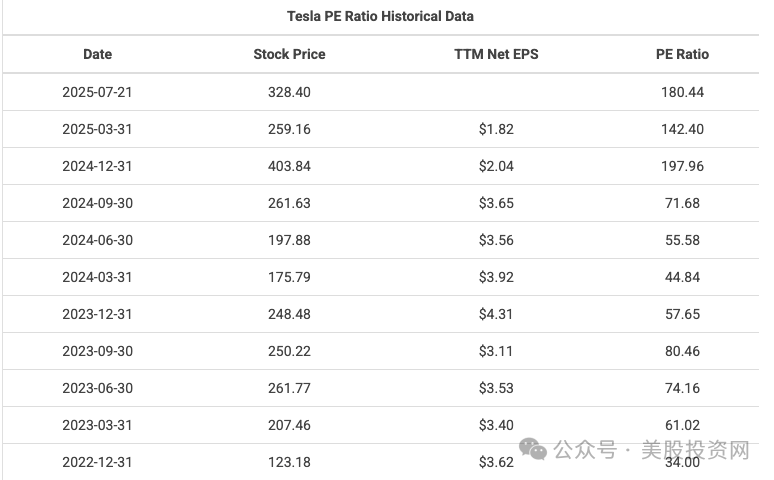Select the 2025-03-31 date row

(x=381, y=129)
